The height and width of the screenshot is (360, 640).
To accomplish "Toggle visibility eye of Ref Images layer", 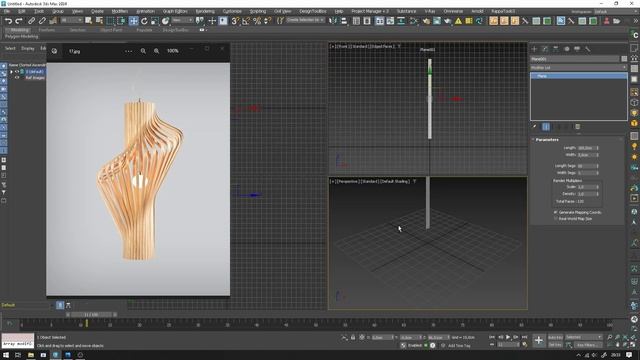I will point(17,78).
